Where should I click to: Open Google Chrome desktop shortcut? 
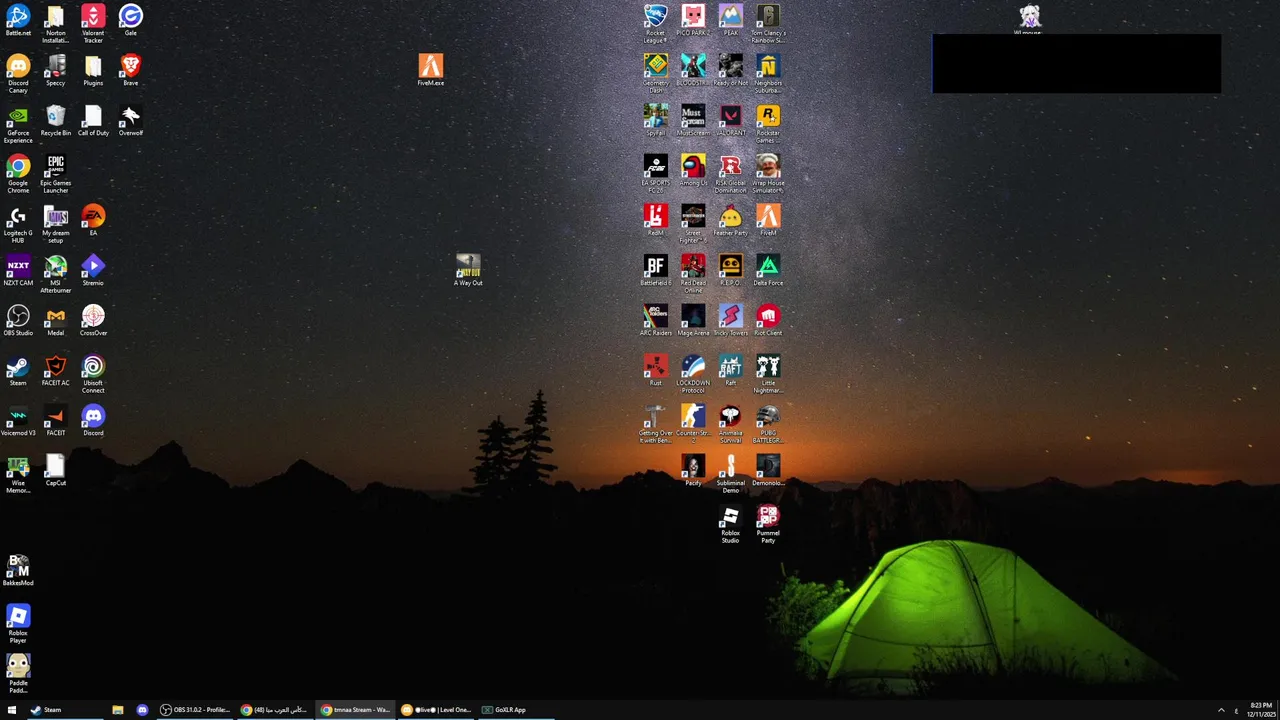18,173
